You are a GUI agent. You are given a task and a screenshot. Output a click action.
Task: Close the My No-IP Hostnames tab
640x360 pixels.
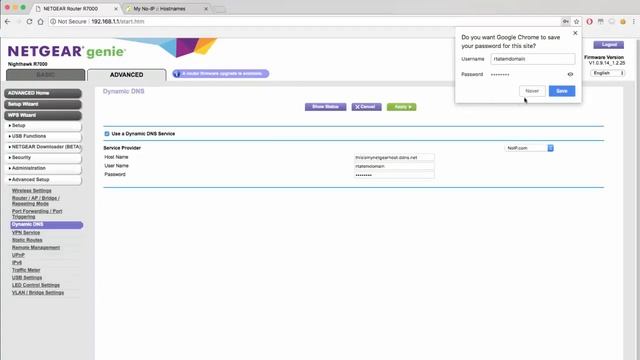point(206,9)
